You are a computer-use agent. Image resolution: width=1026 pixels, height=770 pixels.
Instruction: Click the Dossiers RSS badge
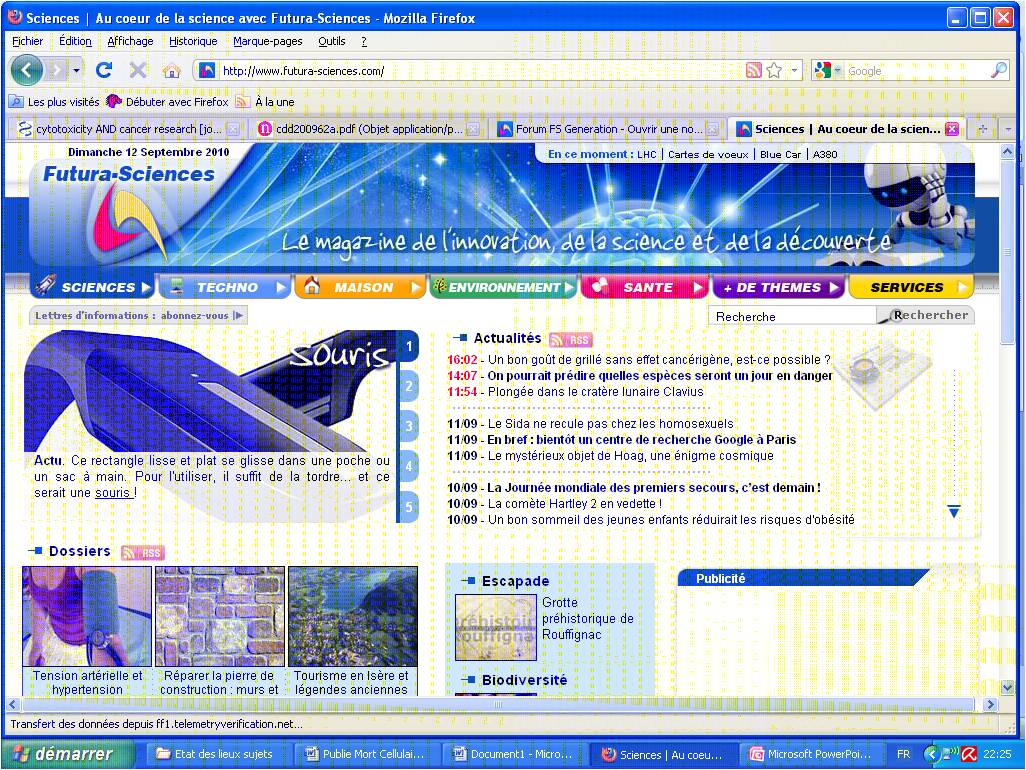pyautogui.click(x=143, y=553)
